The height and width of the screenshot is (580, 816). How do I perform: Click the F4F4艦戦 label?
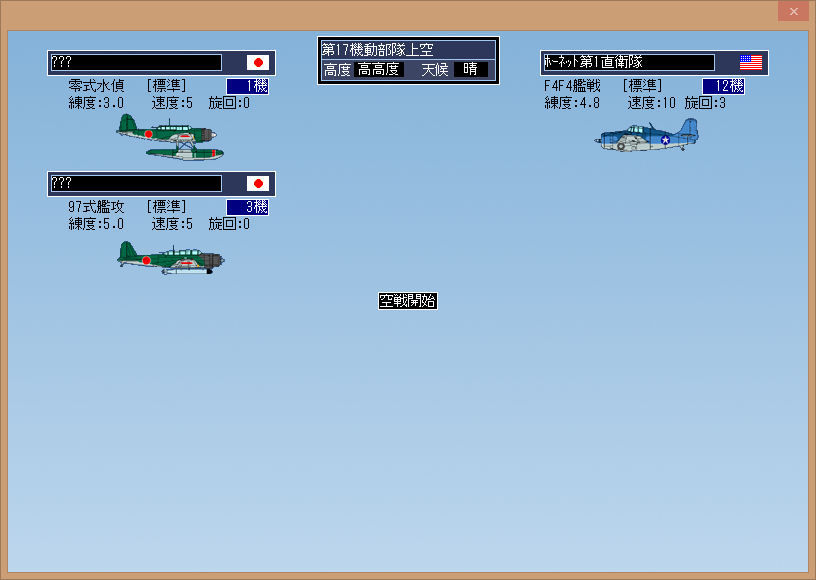pos(572,86)
